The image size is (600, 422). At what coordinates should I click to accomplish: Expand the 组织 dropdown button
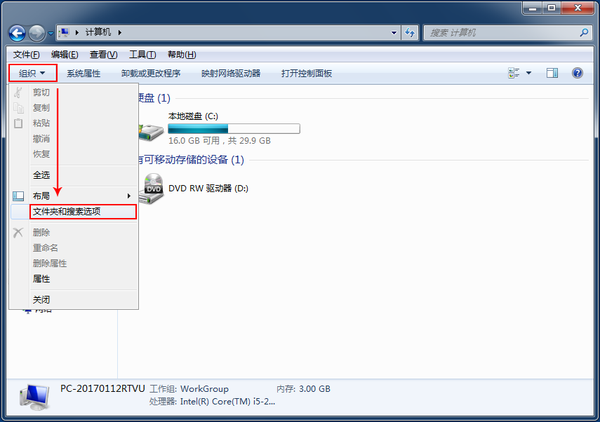pos(33,73)
